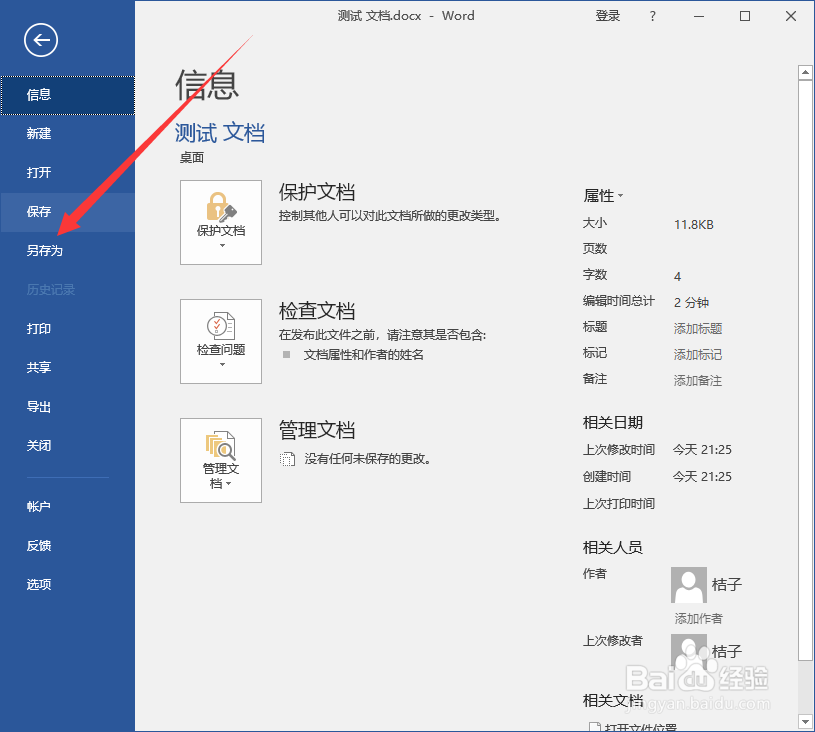The width and height of the screenshot is (815, 732).
Task: Click the 添加标记 (Add Tags) link
Action: click(x=697, y=353)
